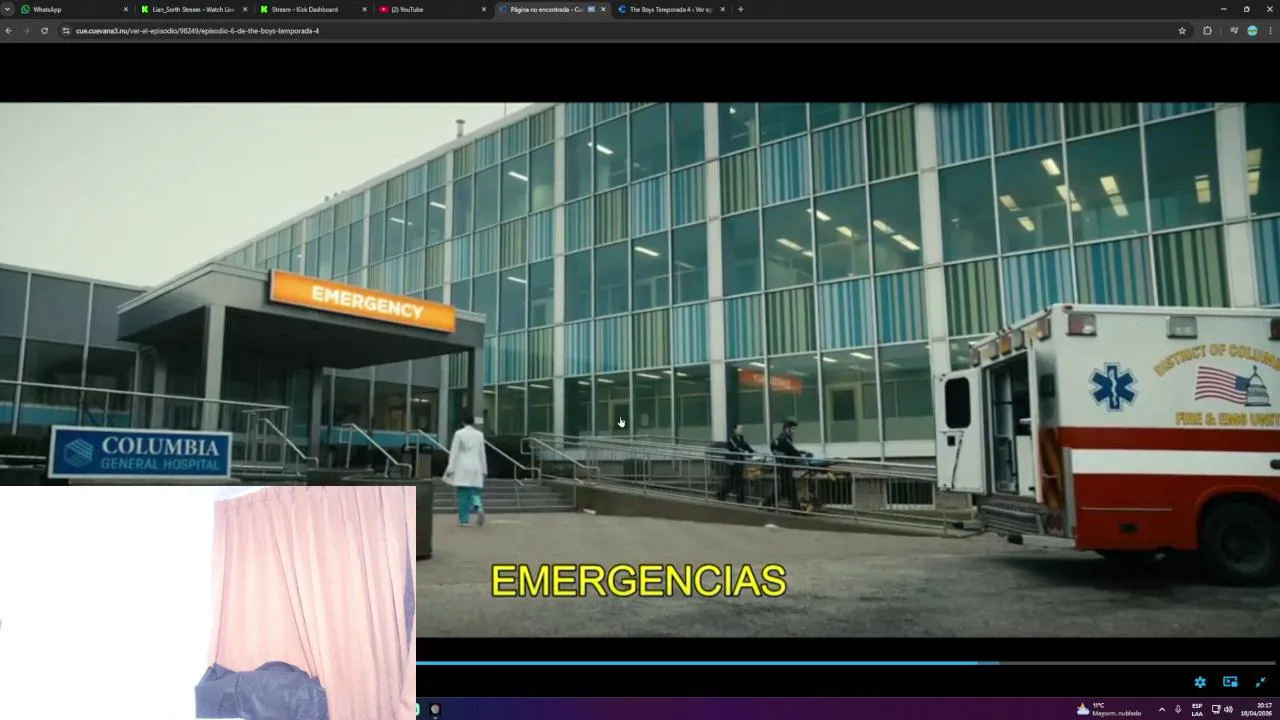Click the media indicator on cuevana tab
The height and width of the screenshot is (720, 1280).
[x=591, y=9]
